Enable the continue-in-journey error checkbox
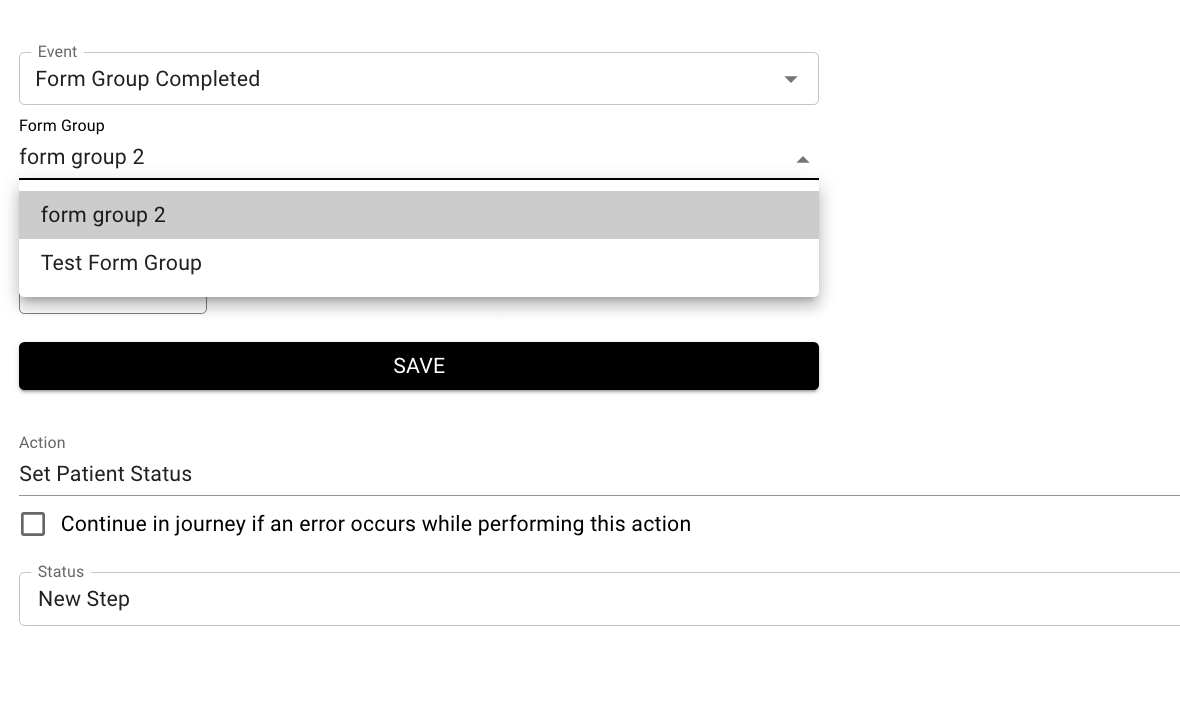Viewport: 1180px width, 720px height. (33, 524)
